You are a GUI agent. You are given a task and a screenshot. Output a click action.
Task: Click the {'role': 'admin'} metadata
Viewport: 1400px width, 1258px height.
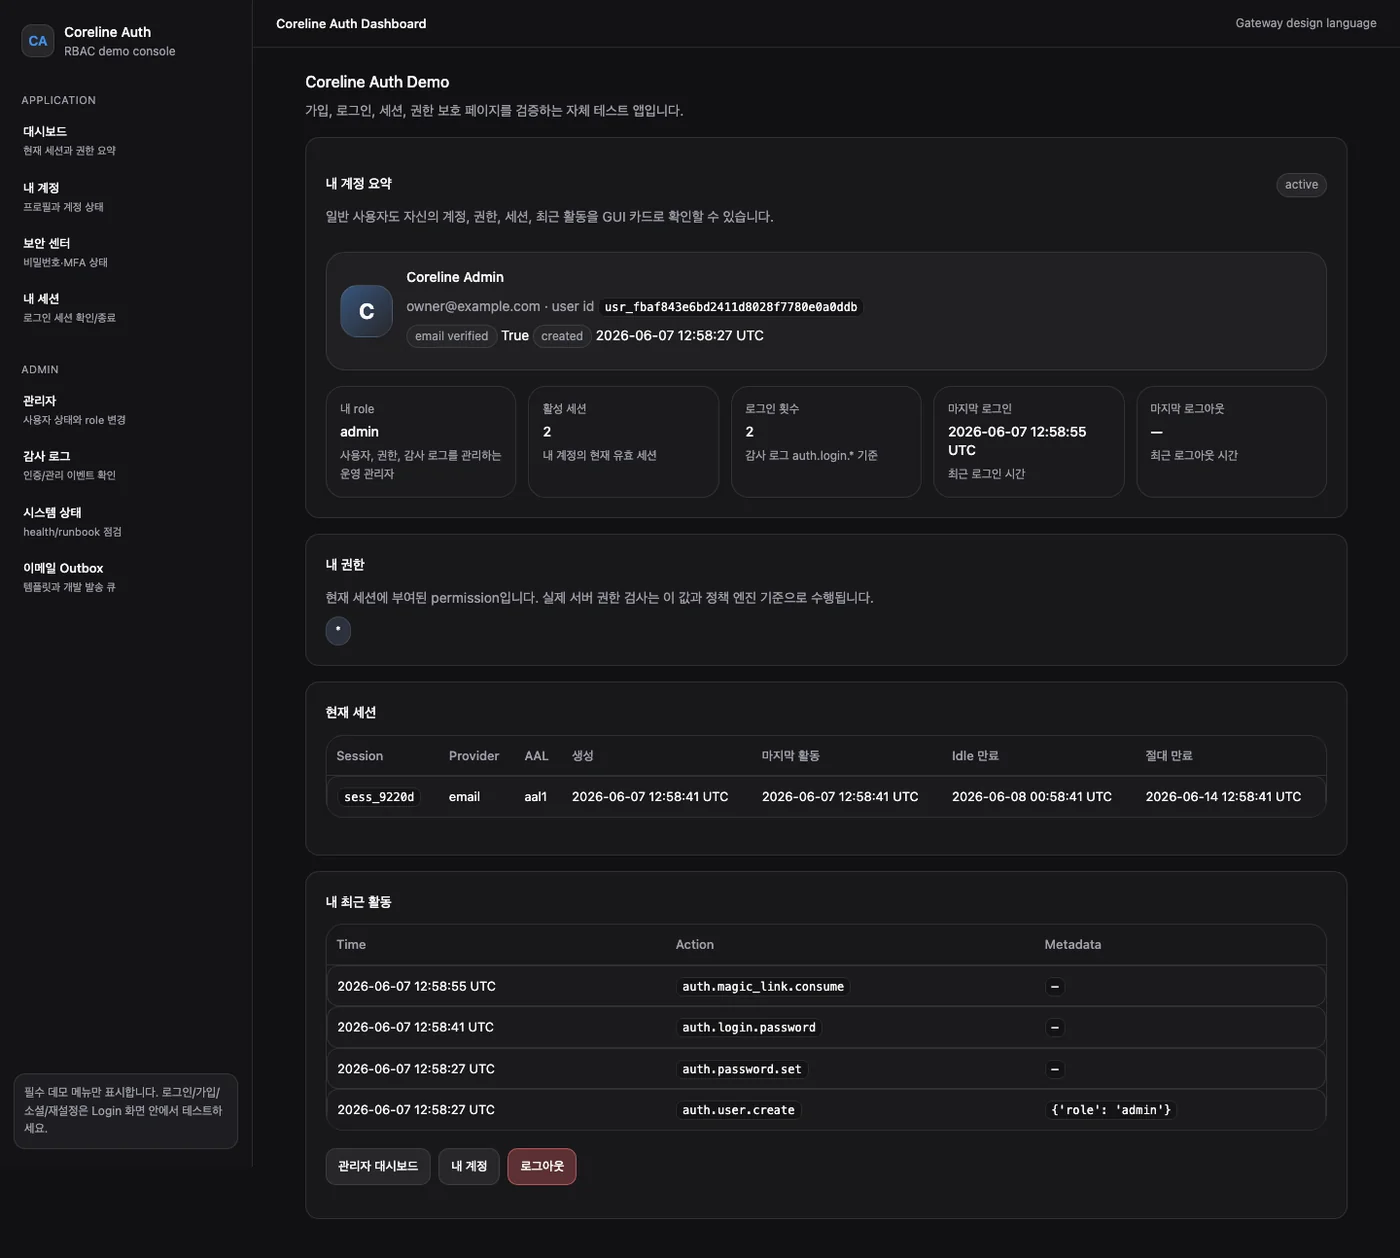(1111, 1110)
